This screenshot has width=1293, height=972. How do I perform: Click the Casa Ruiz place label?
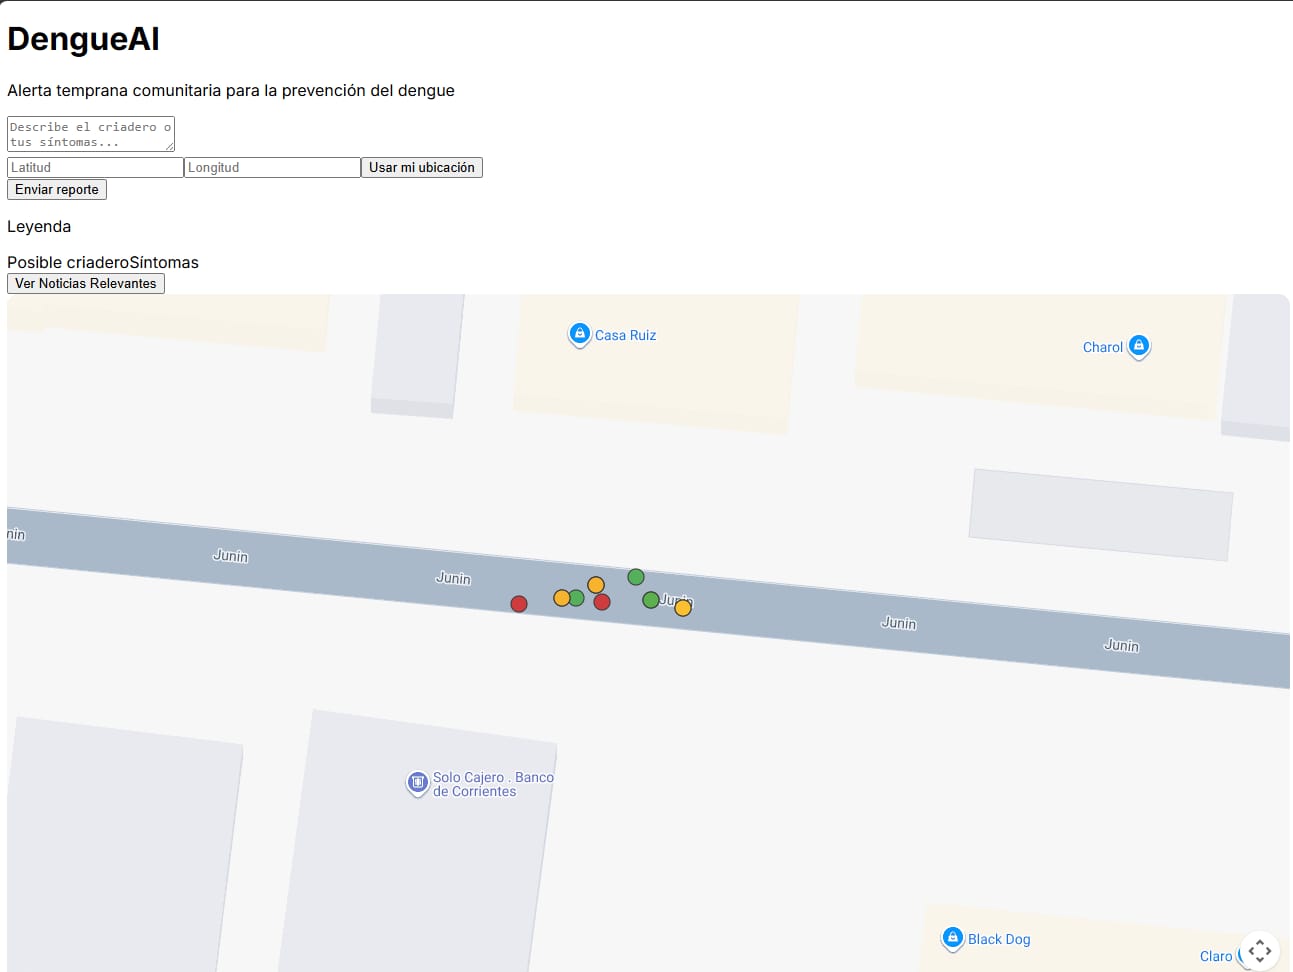[x=626, y=336]
